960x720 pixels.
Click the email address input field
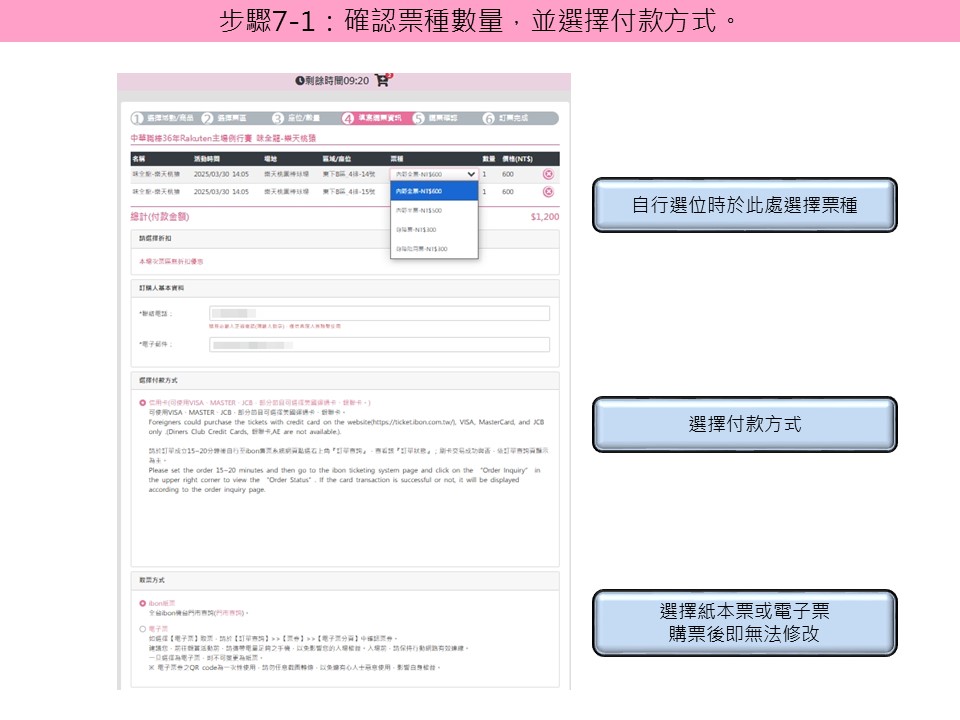pyautogui.click(x=379, y=345)
